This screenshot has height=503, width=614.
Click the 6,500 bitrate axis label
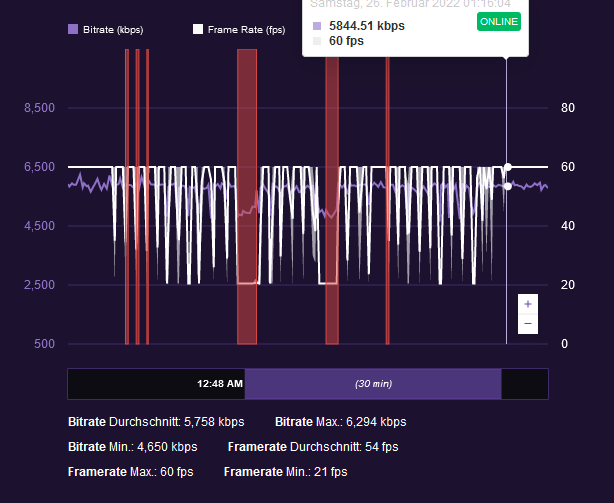click(40, 167)
